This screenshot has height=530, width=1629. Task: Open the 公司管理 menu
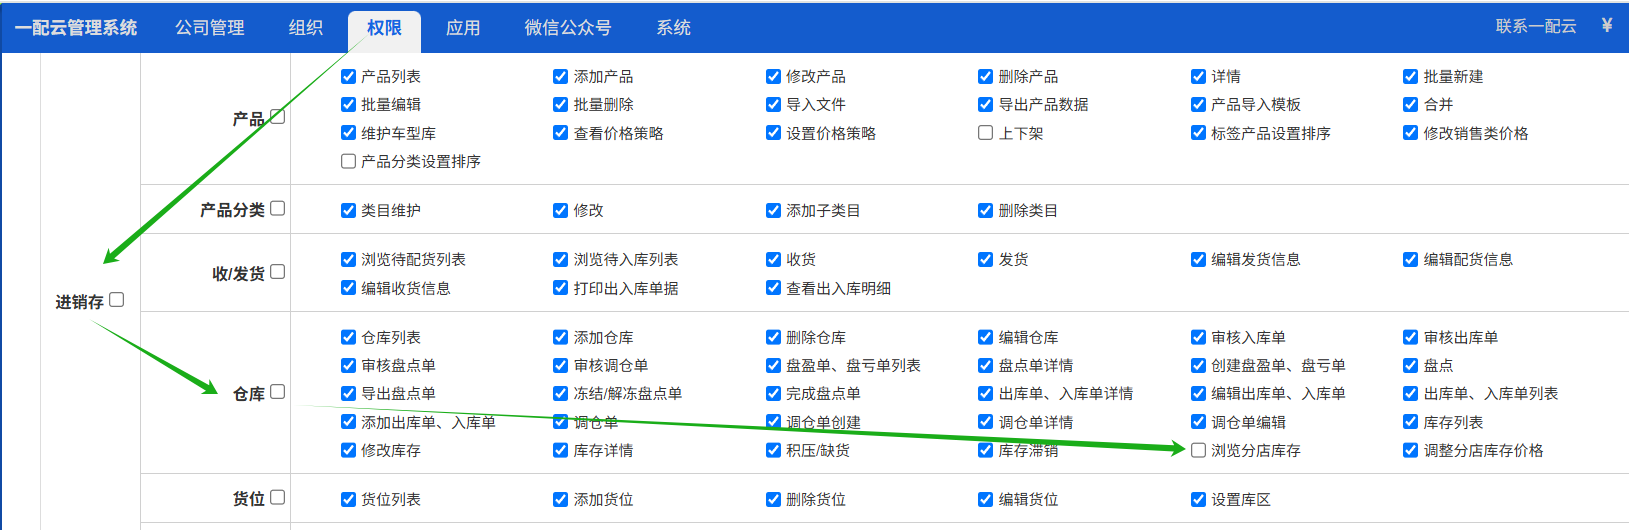coord(210,28)
